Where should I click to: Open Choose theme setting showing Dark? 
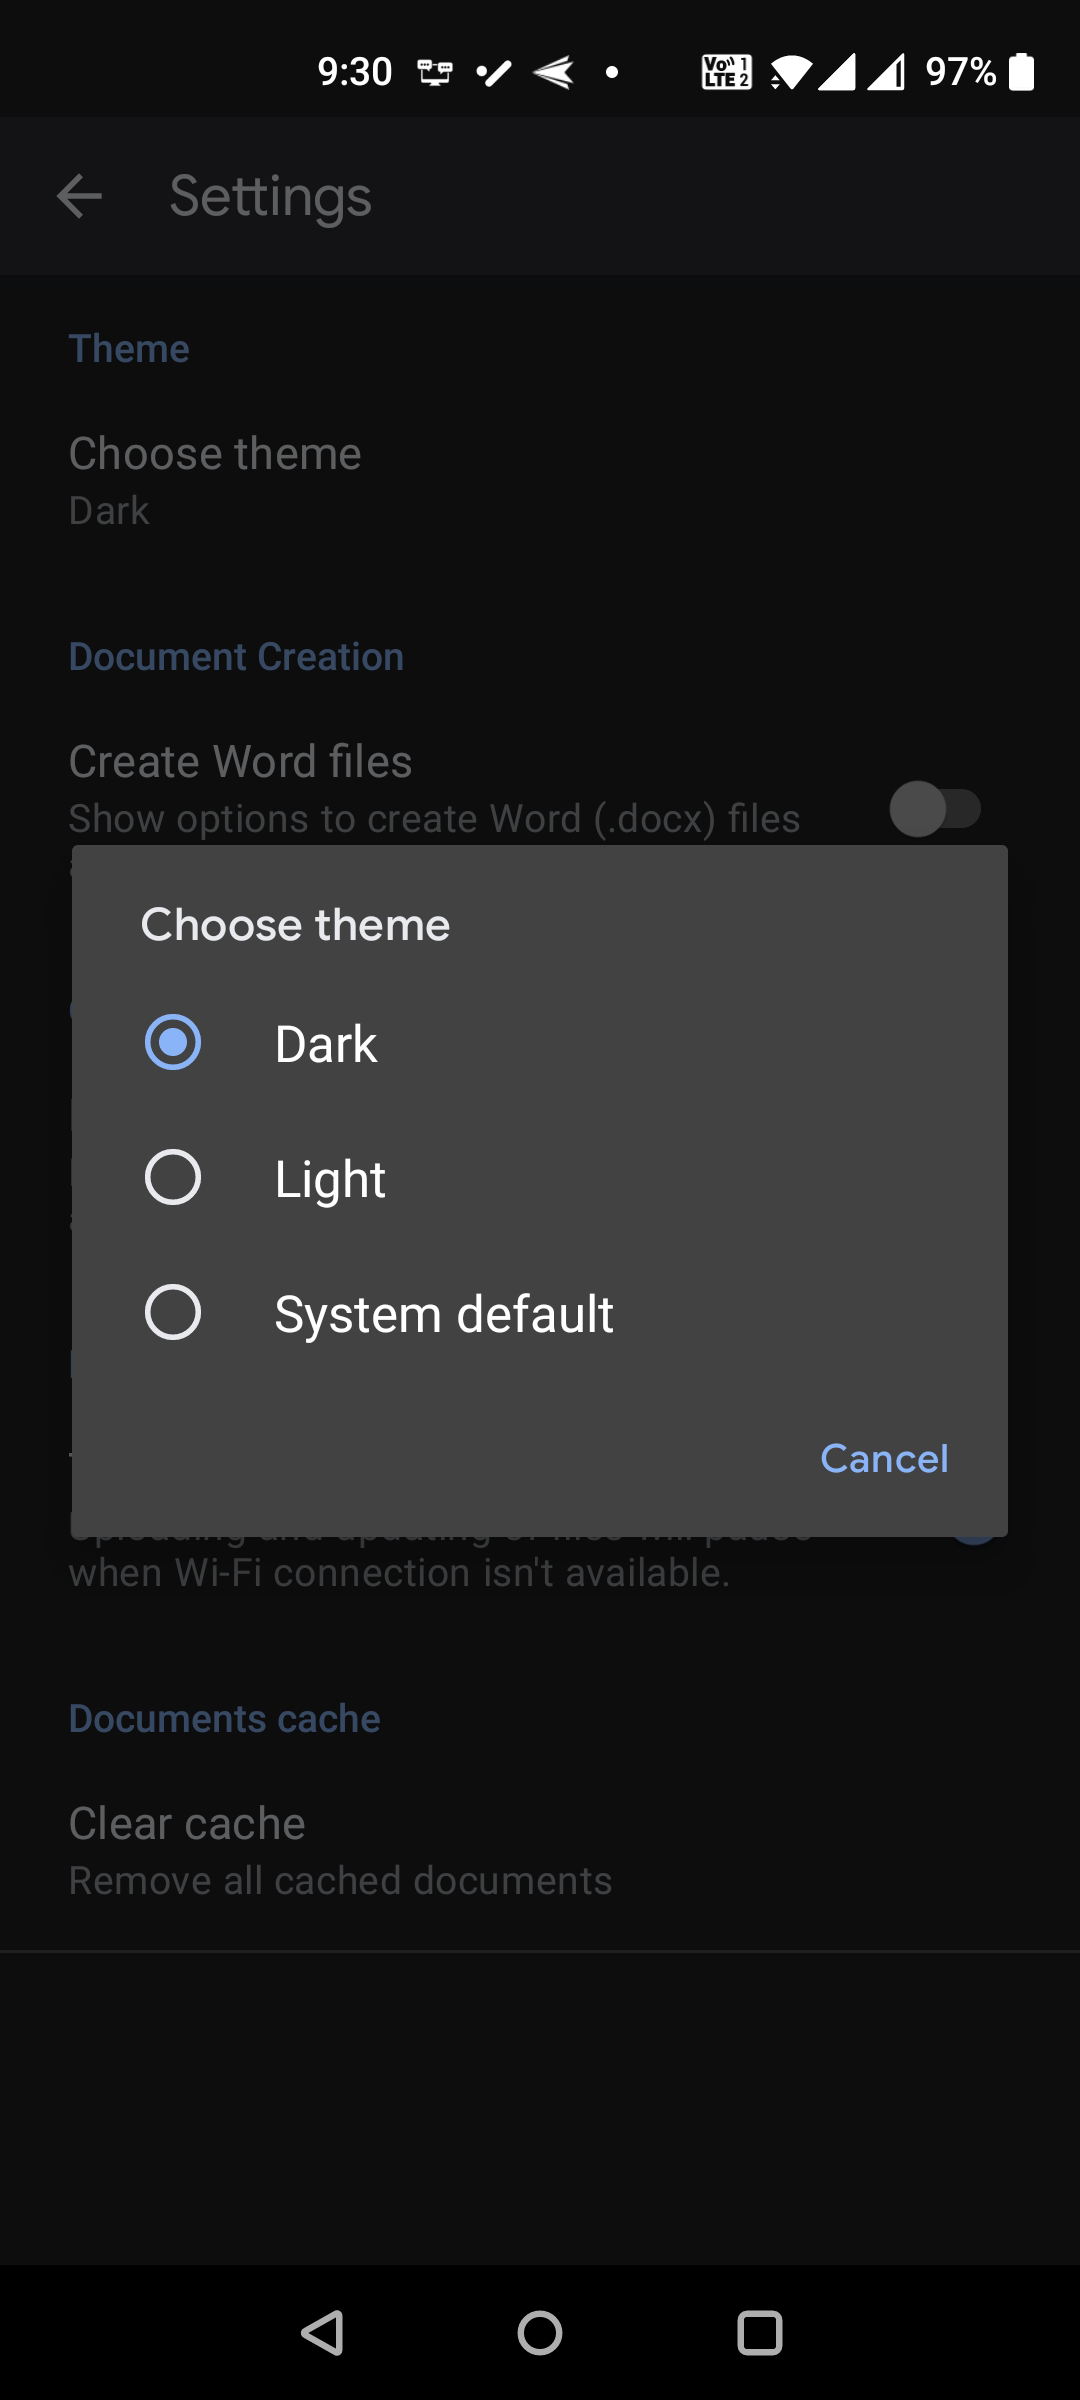(x=215, y=480)
